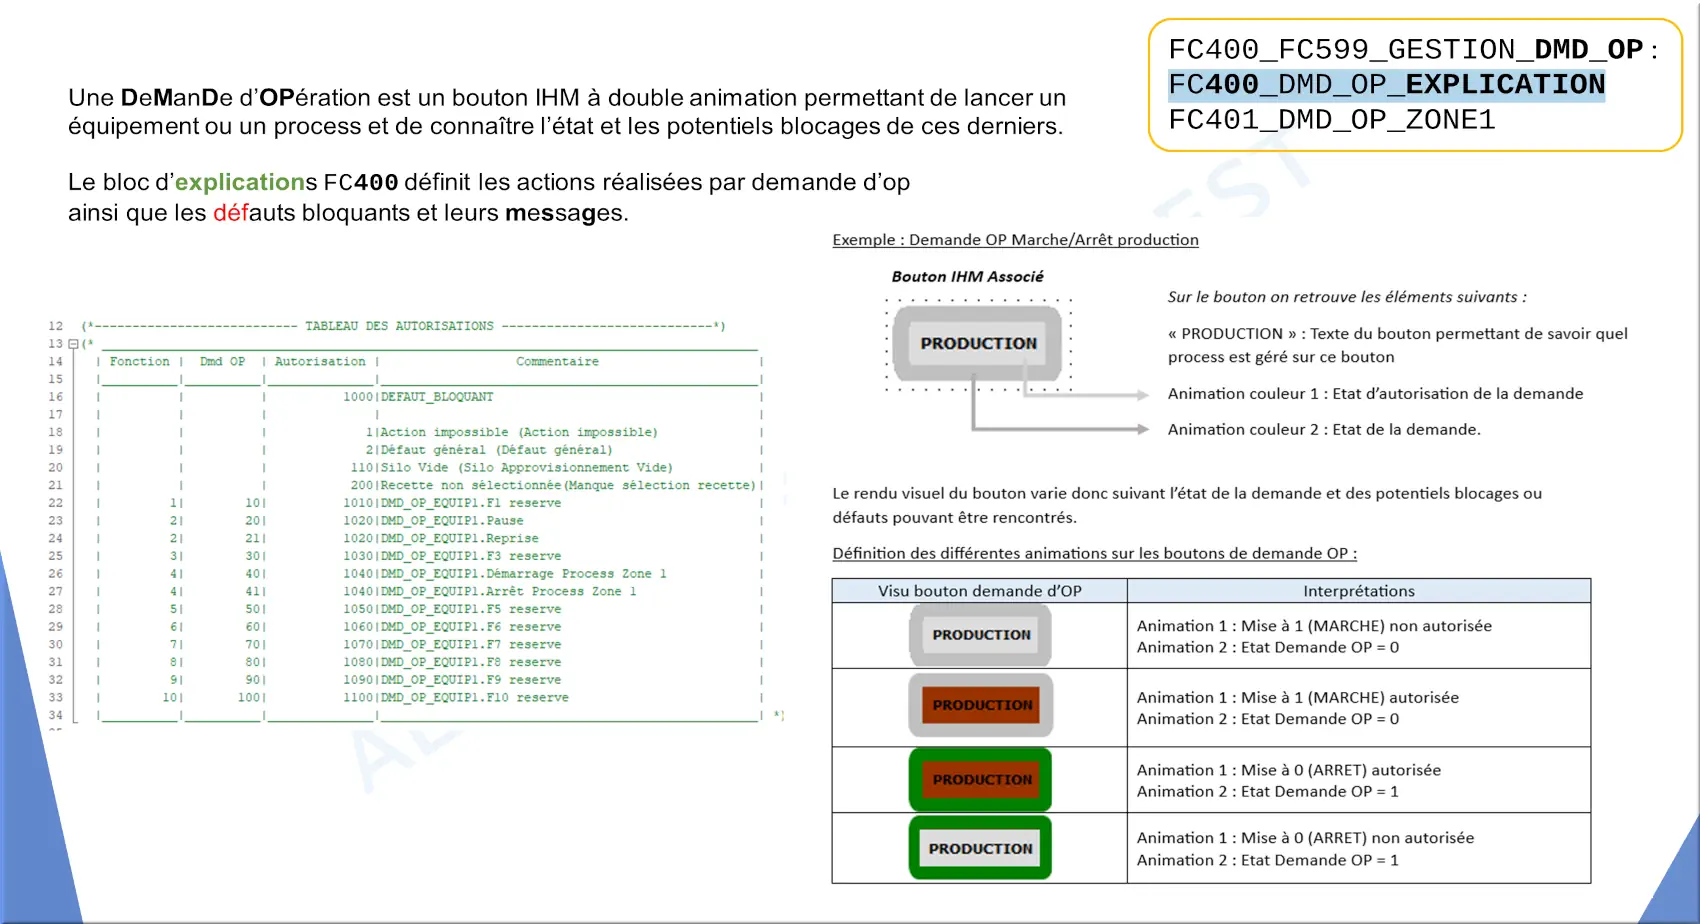This screenshot has height=924, width=1700.
Task: Click the PRODUCTION button under Bouton IHM Associé
Action: coord(978,343)
